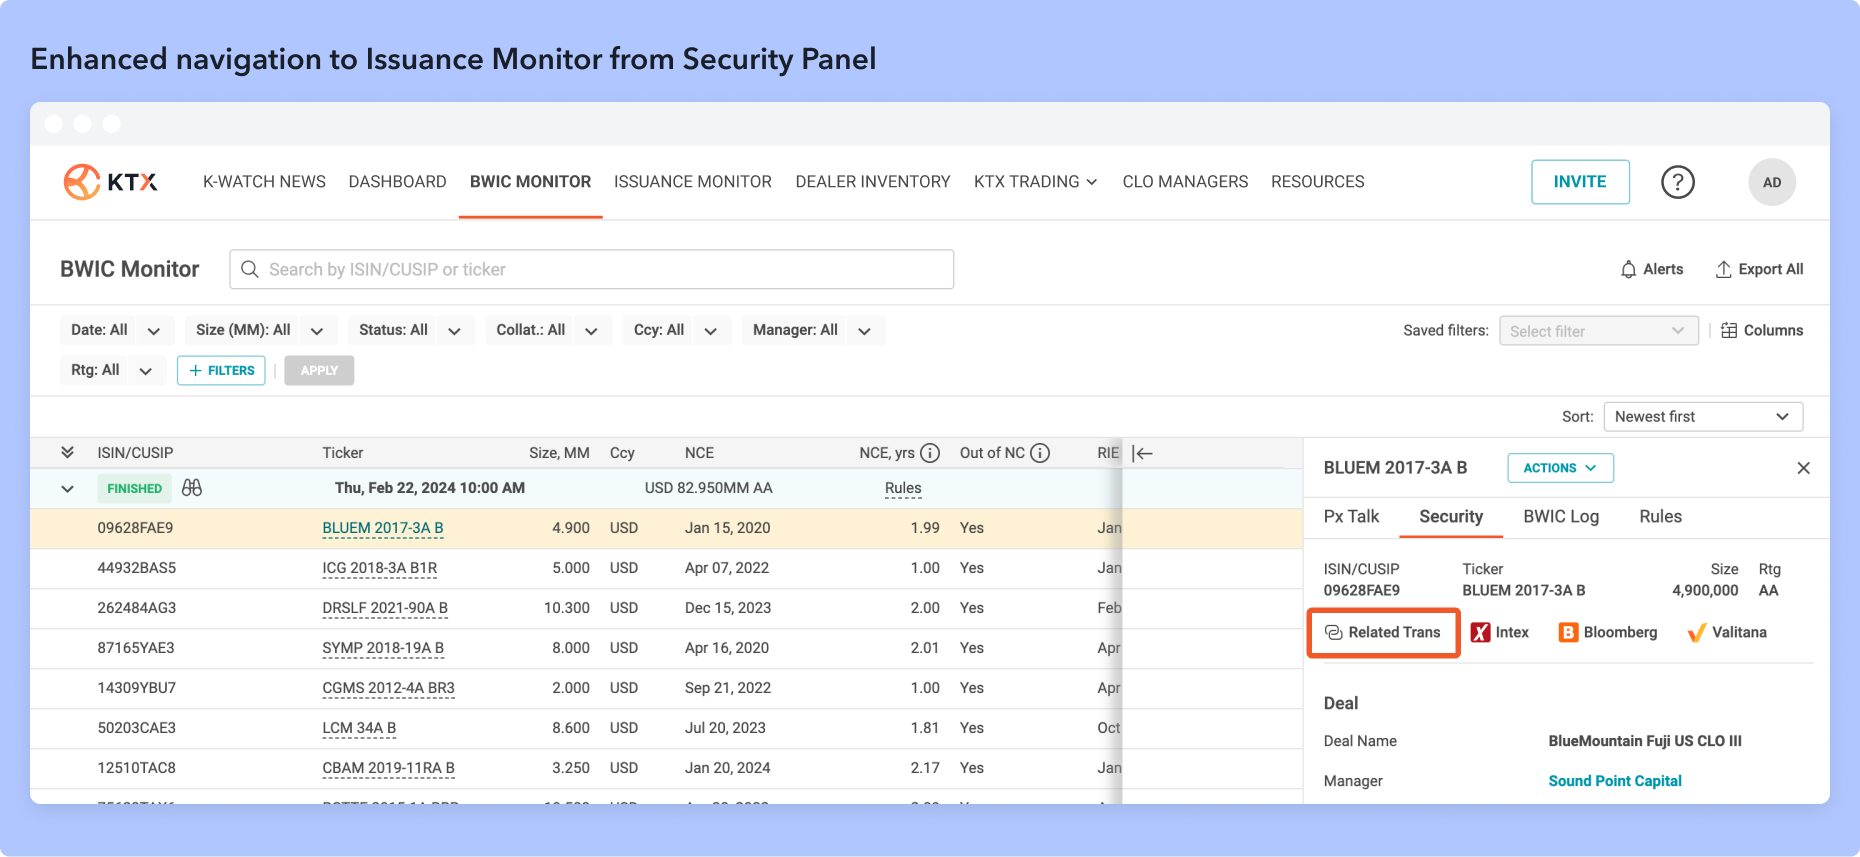Switch to the Px Talk tab
Screen dimensions: 1860x857
pyautogui.click(x=1351, y=516)
